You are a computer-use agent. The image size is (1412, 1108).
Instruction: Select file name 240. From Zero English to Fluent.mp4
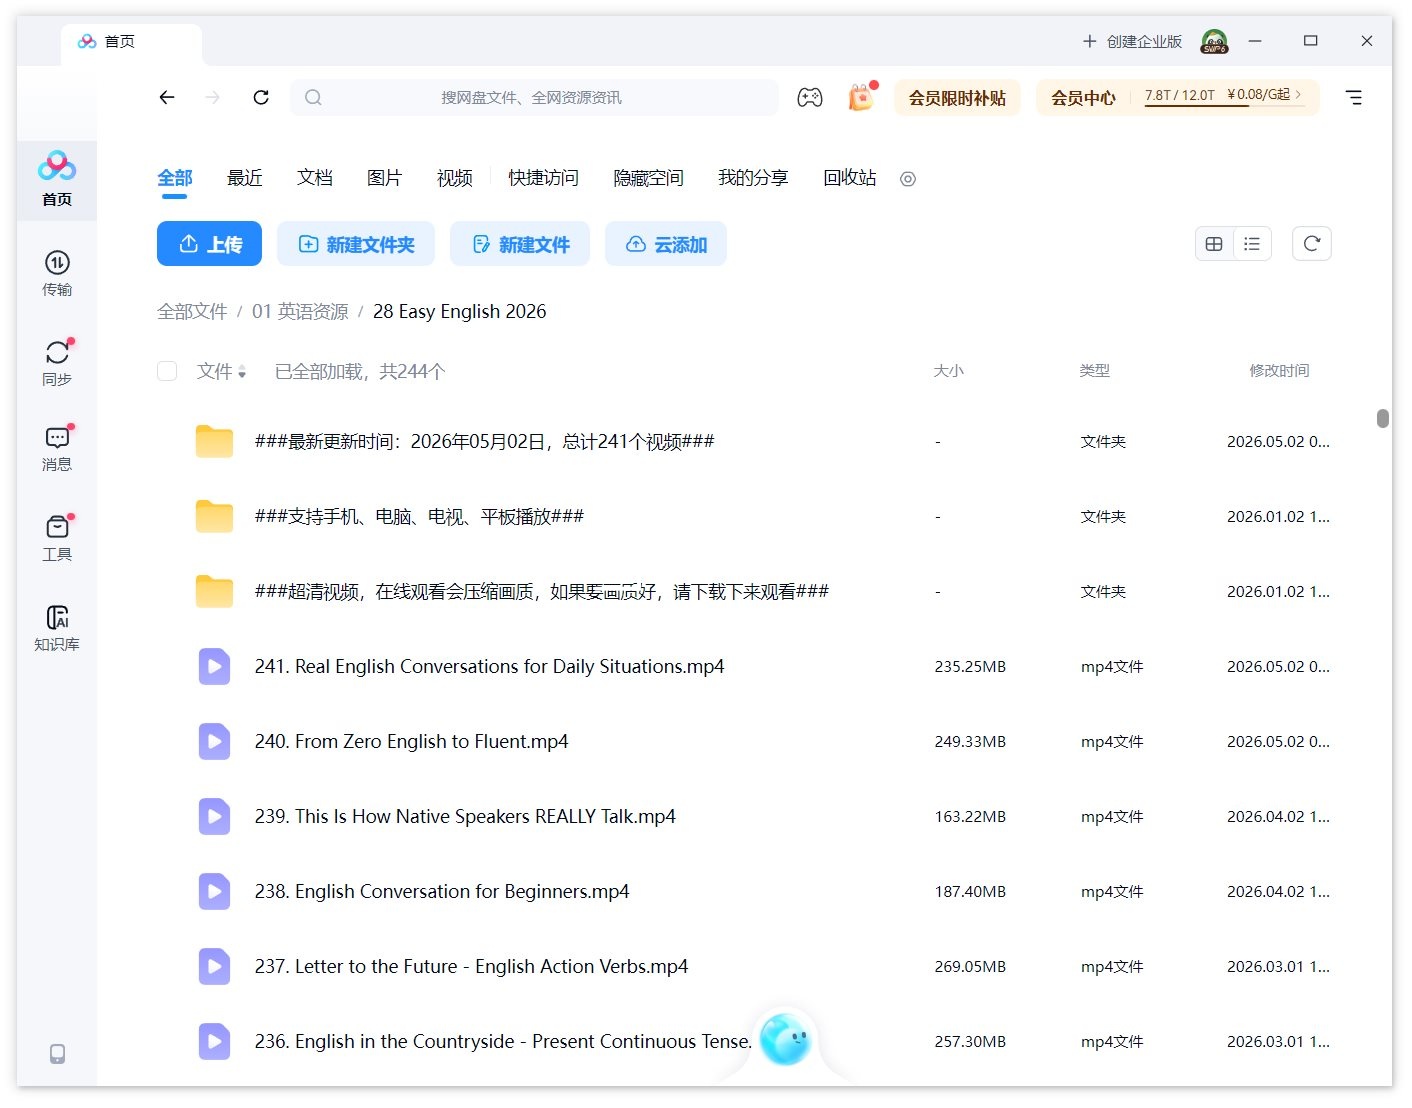(411, 741)
